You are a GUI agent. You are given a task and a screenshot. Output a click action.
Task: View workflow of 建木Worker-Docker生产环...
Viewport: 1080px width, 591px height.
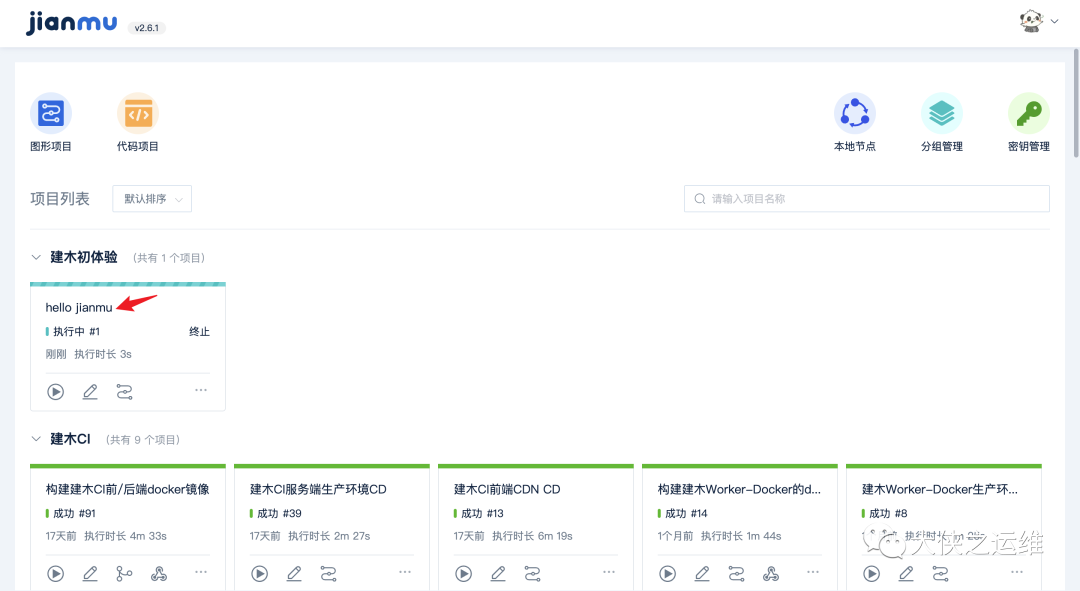click(x=940, y=574)
